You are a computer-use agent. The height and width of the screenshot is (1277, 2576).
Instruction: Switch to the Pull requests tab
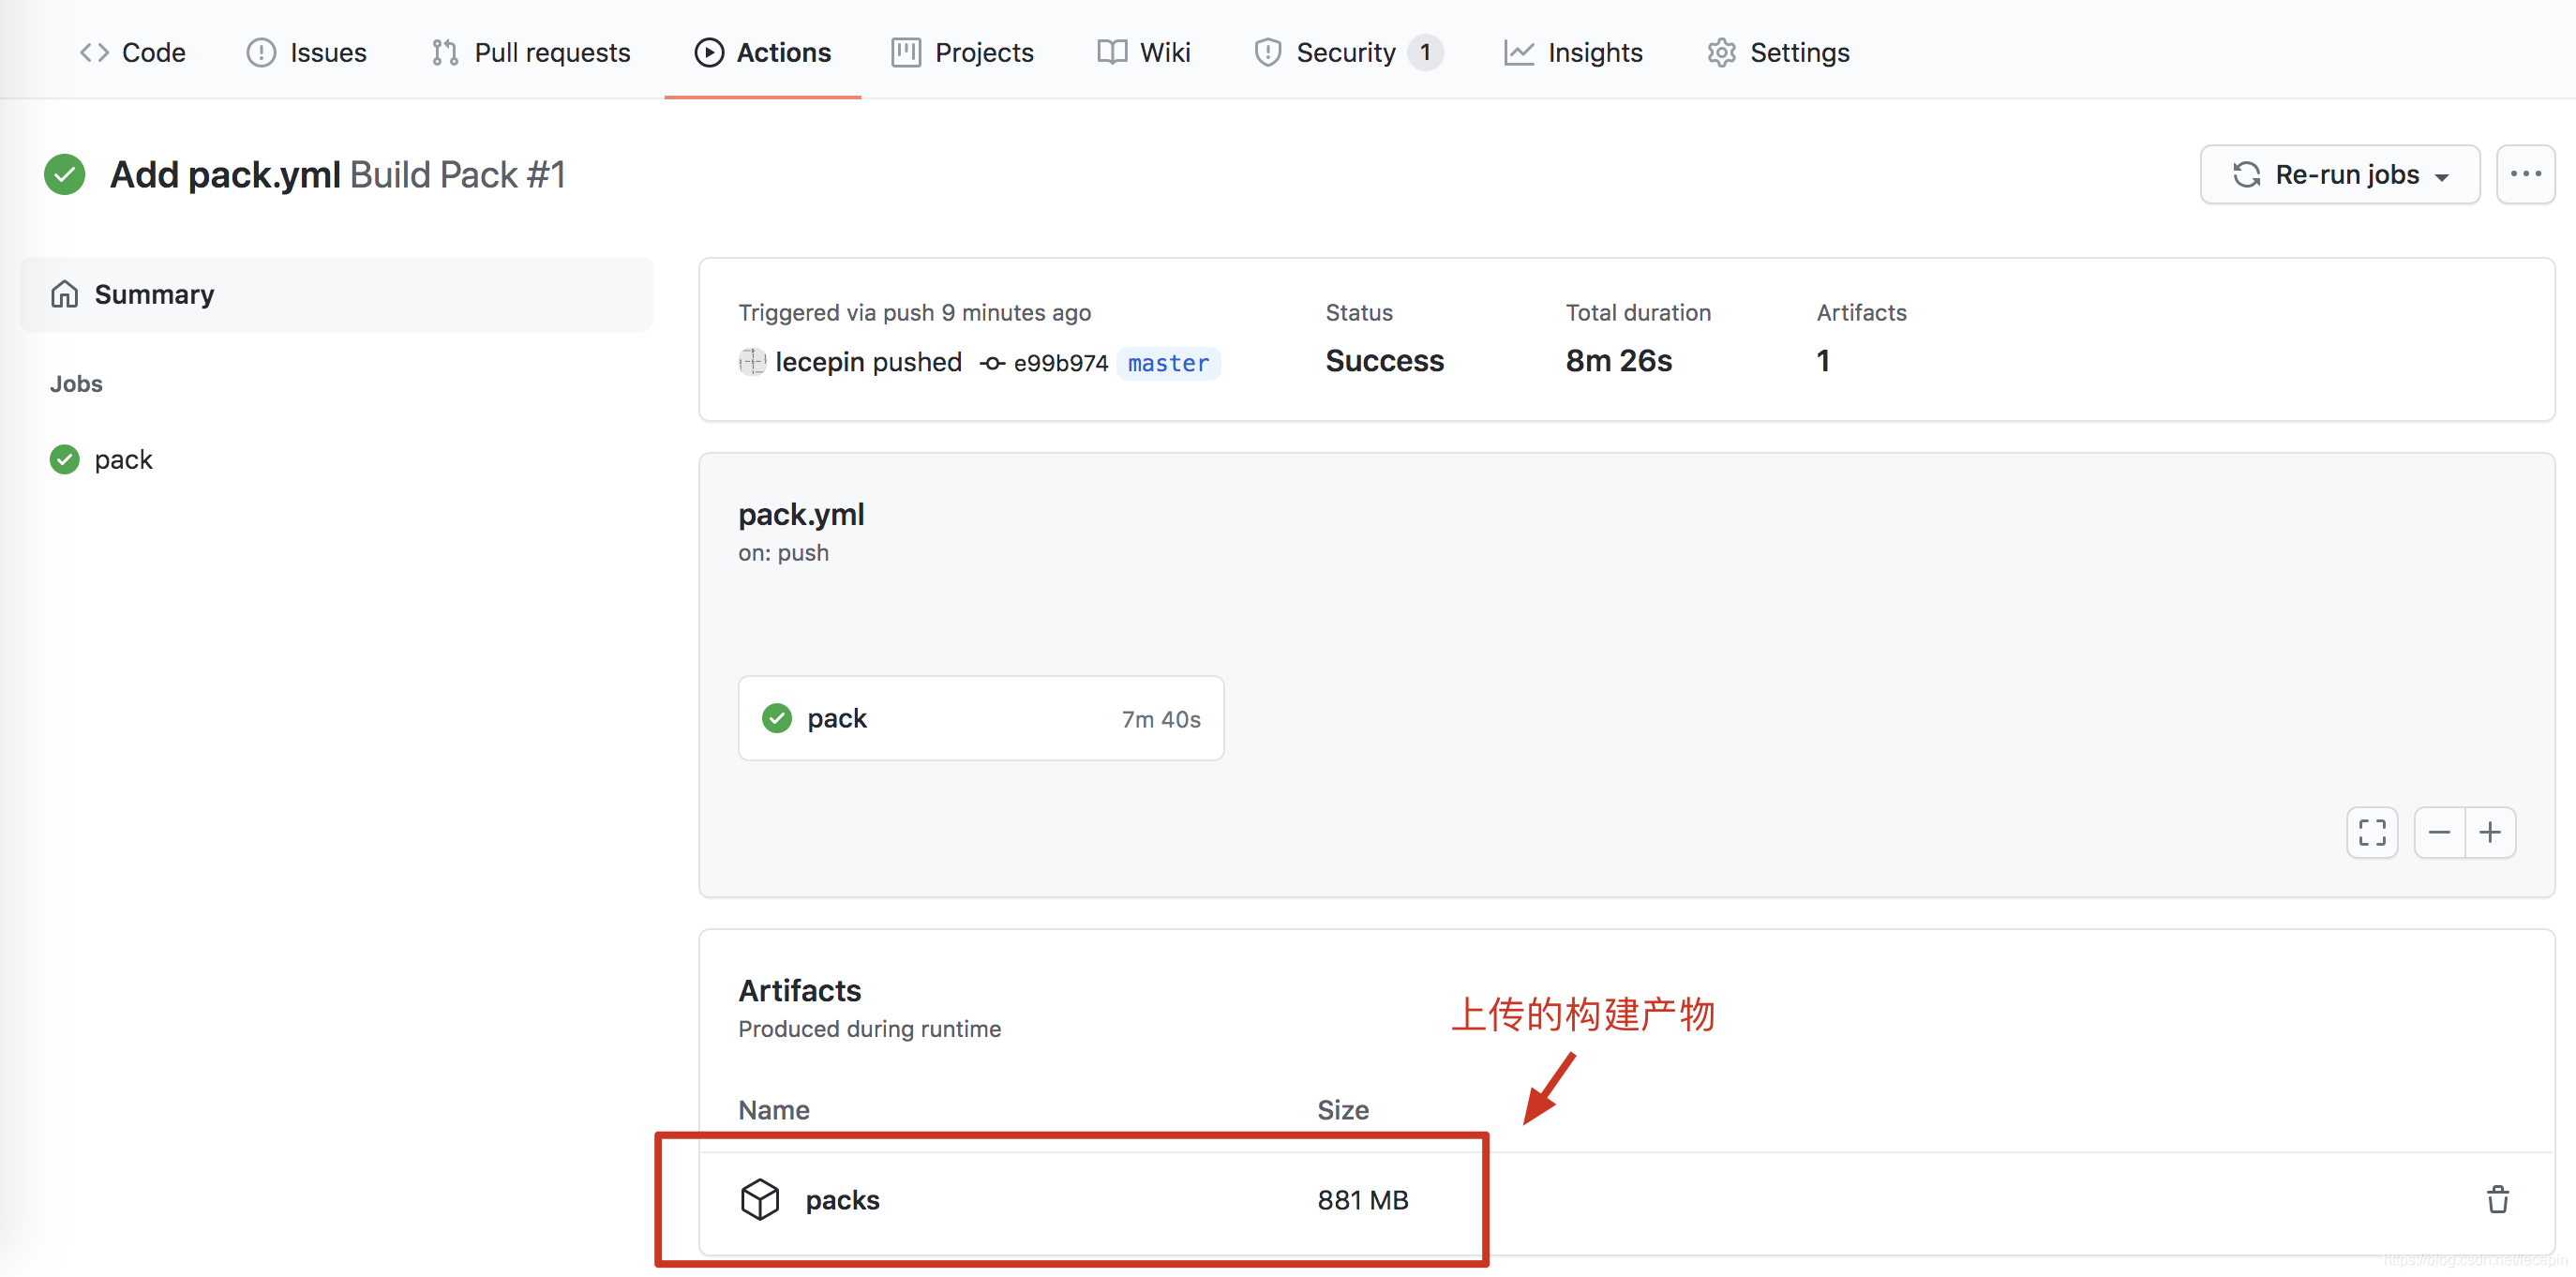coord(531,52)
